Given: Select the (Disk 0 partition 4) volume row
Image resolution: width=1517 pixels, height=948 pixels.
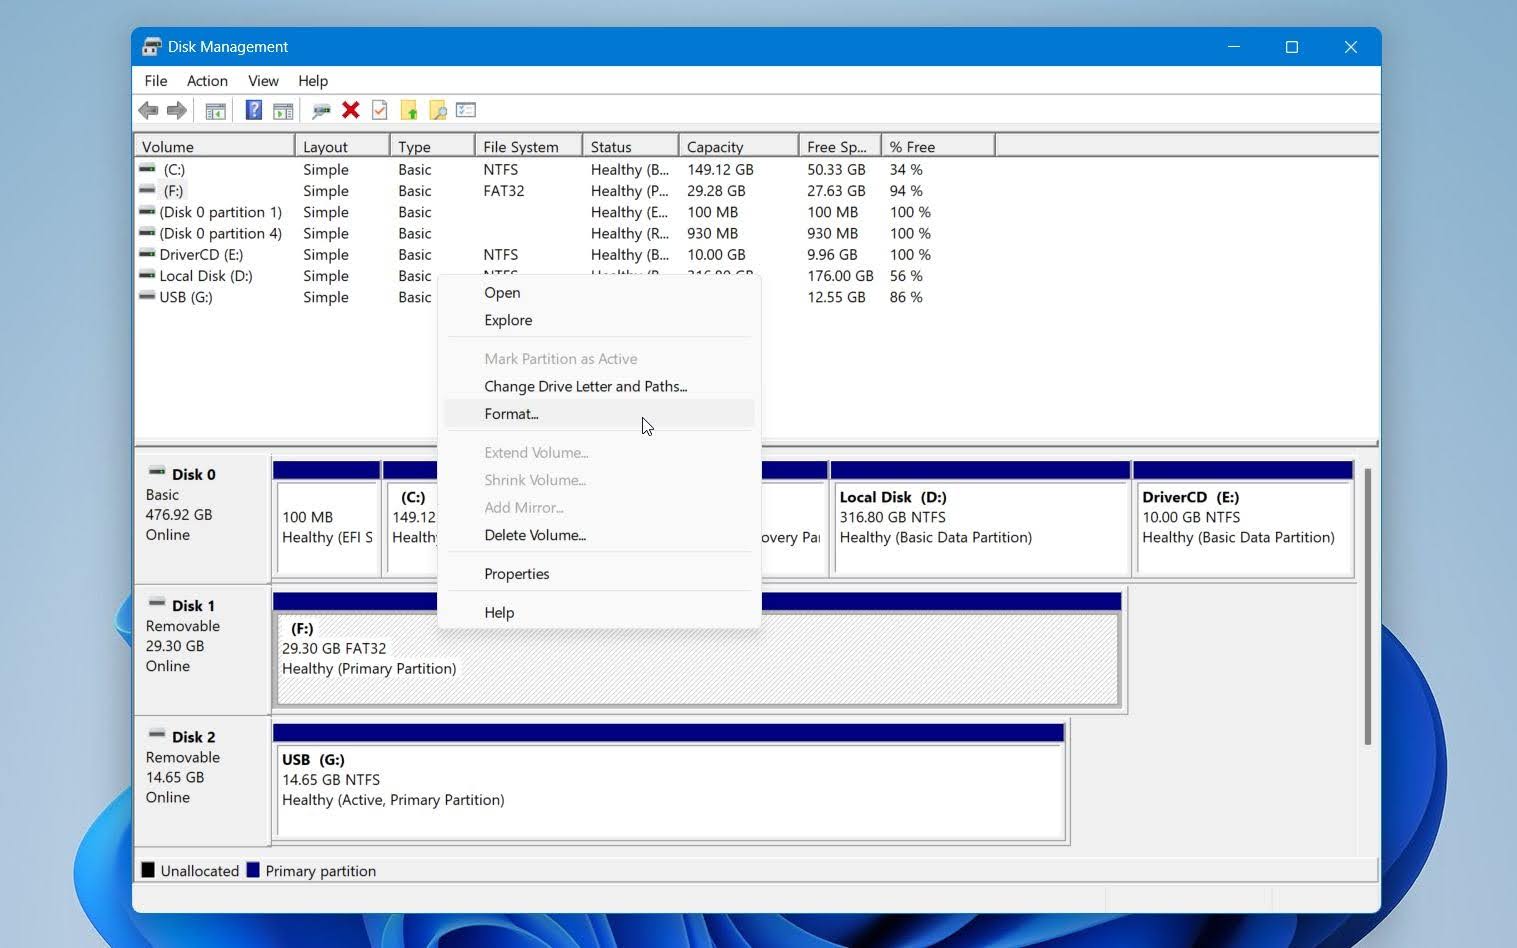Looking at the screenshot, I should (x=220, y=233).
